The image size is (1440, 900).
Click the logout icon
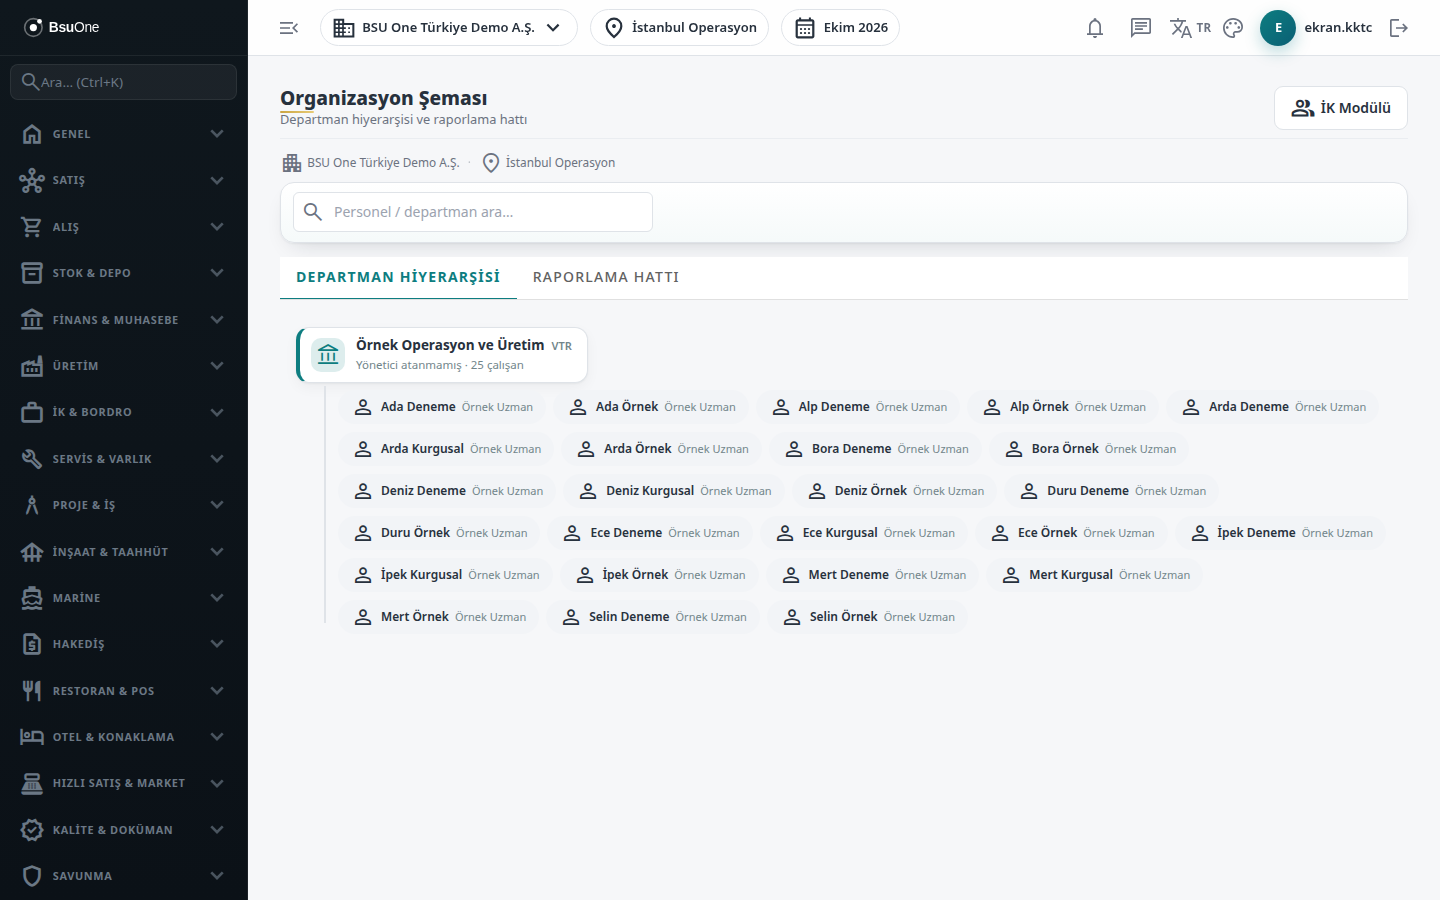tap(1399, 28)
